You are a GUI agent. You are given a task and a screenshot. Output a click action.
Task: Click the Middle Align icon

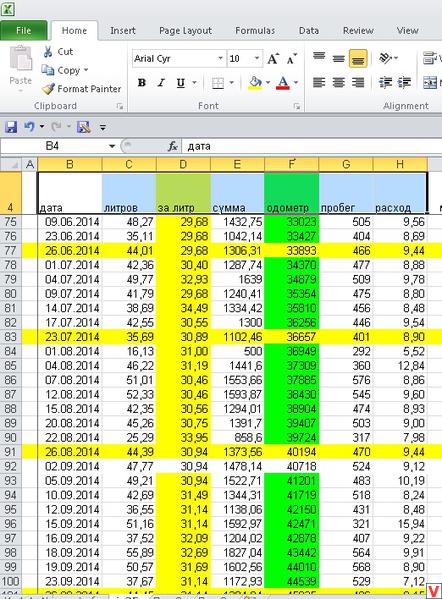pos(338,58)
